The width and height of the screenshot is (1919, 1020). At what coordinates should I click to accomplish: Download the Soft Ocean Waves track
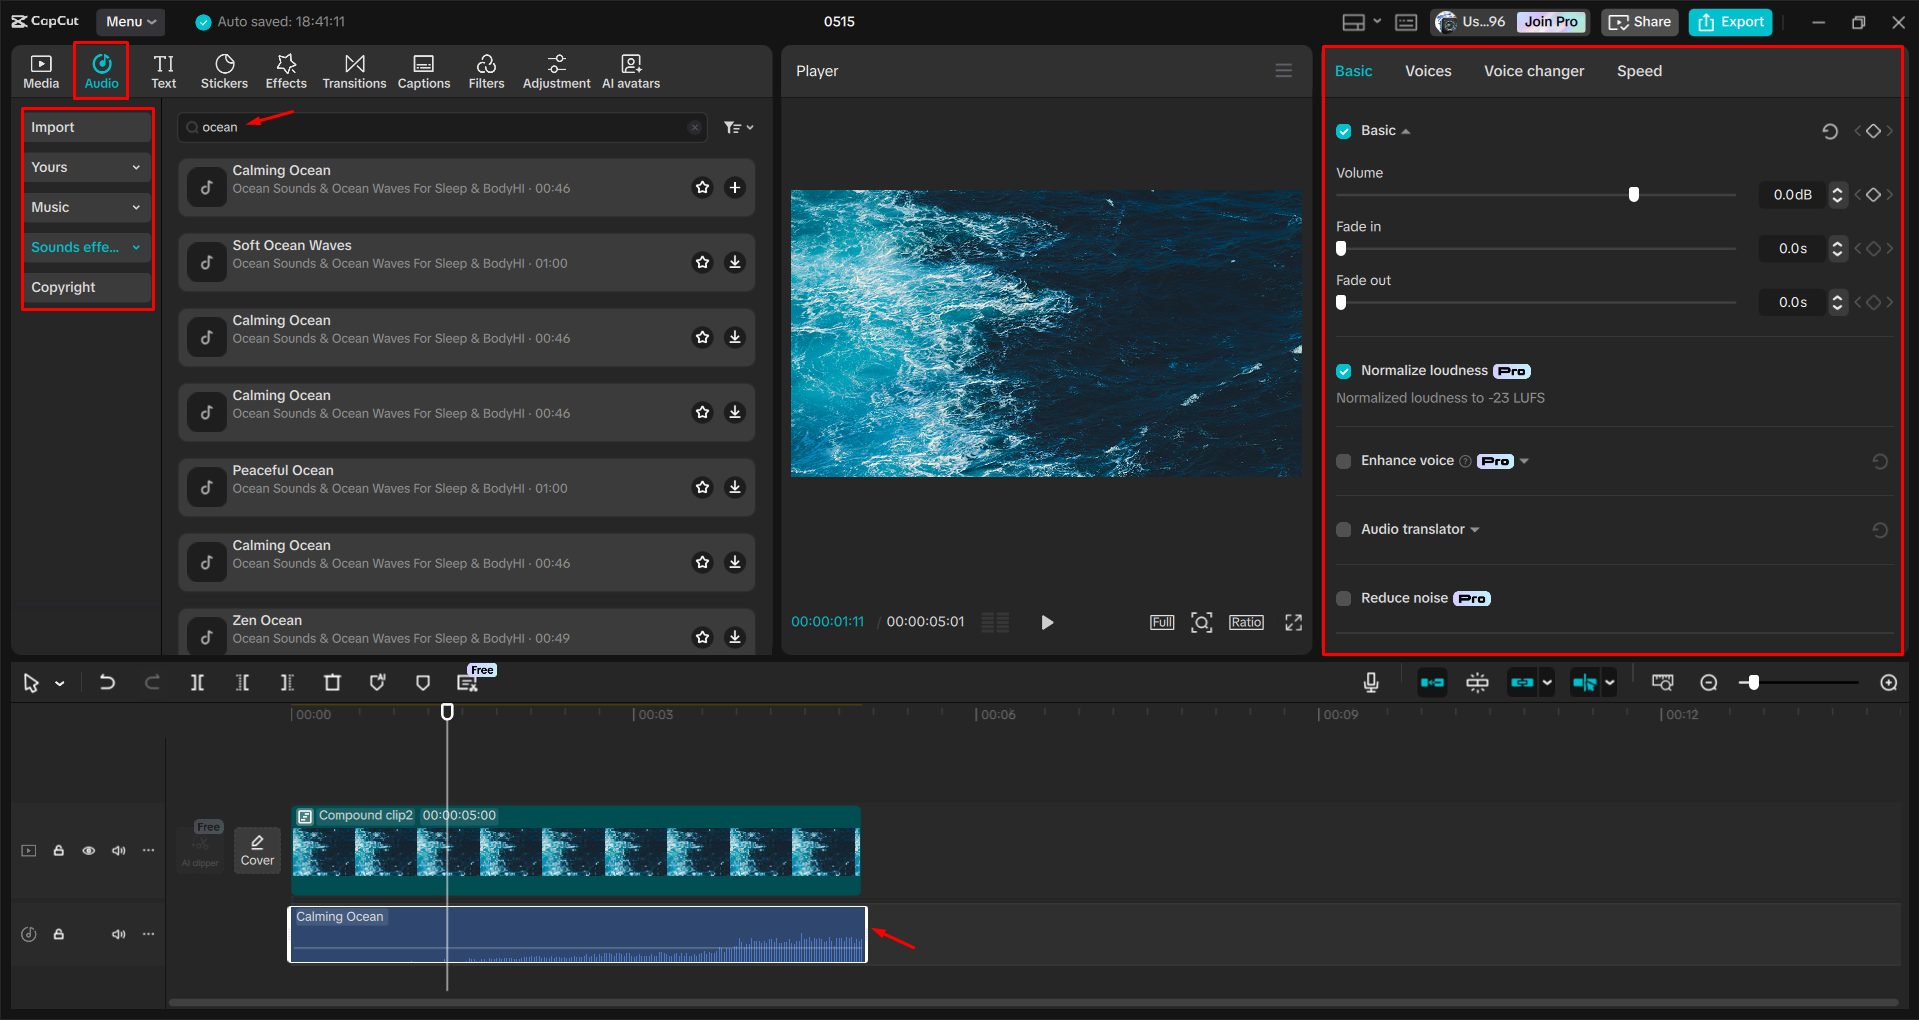[x=735, y=262]
